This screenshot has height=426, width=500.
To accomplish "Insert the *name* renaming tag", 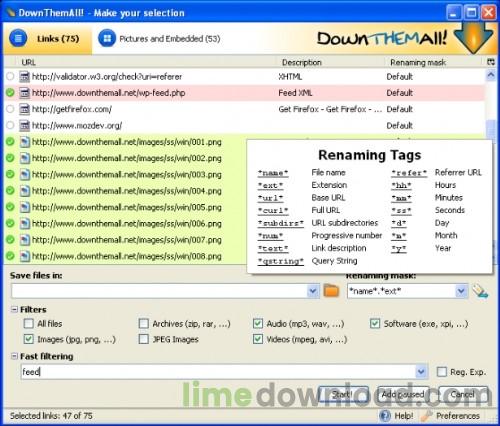I will point(273,173).
